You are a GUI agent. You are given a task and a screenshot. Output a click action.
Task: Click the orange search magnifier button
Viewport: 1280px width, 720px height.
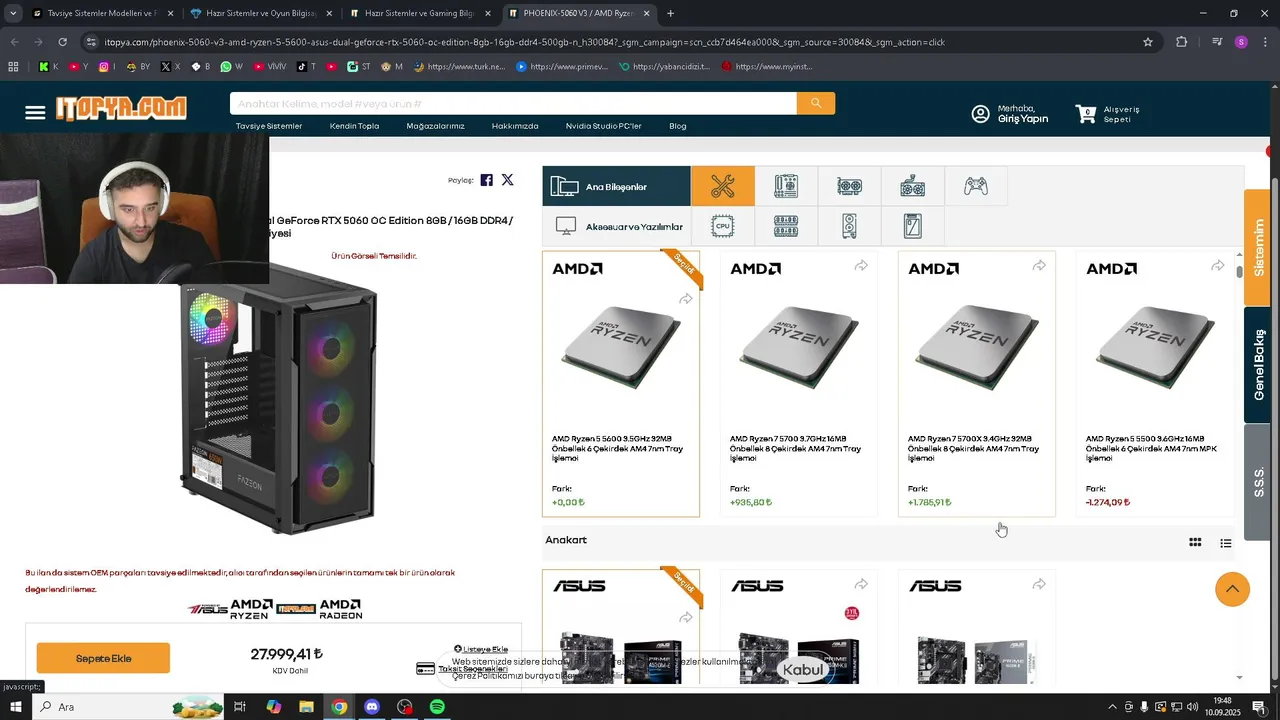pyautogui.click(x=816, y=103)
